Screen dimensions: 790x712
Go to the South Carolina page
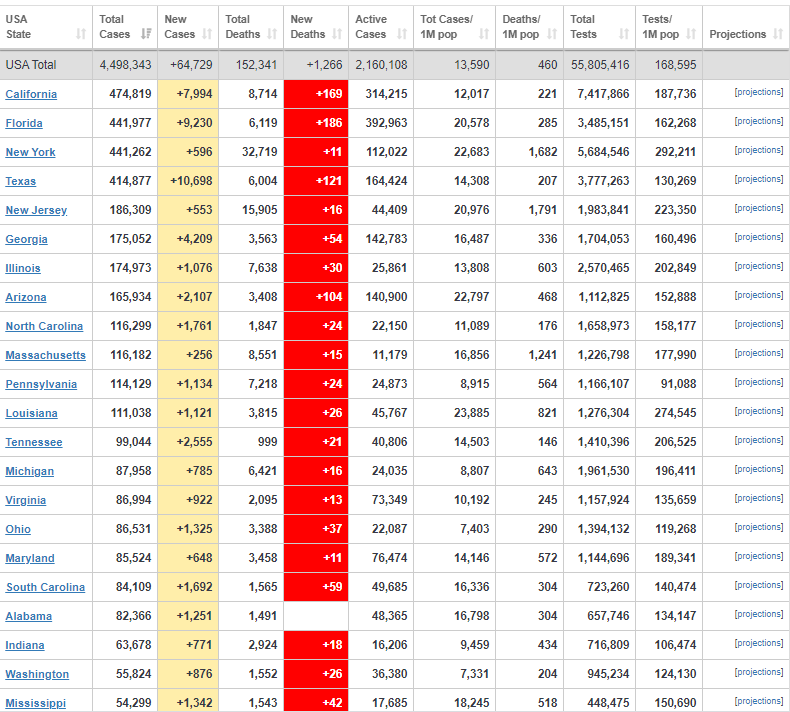coord(45,587)
